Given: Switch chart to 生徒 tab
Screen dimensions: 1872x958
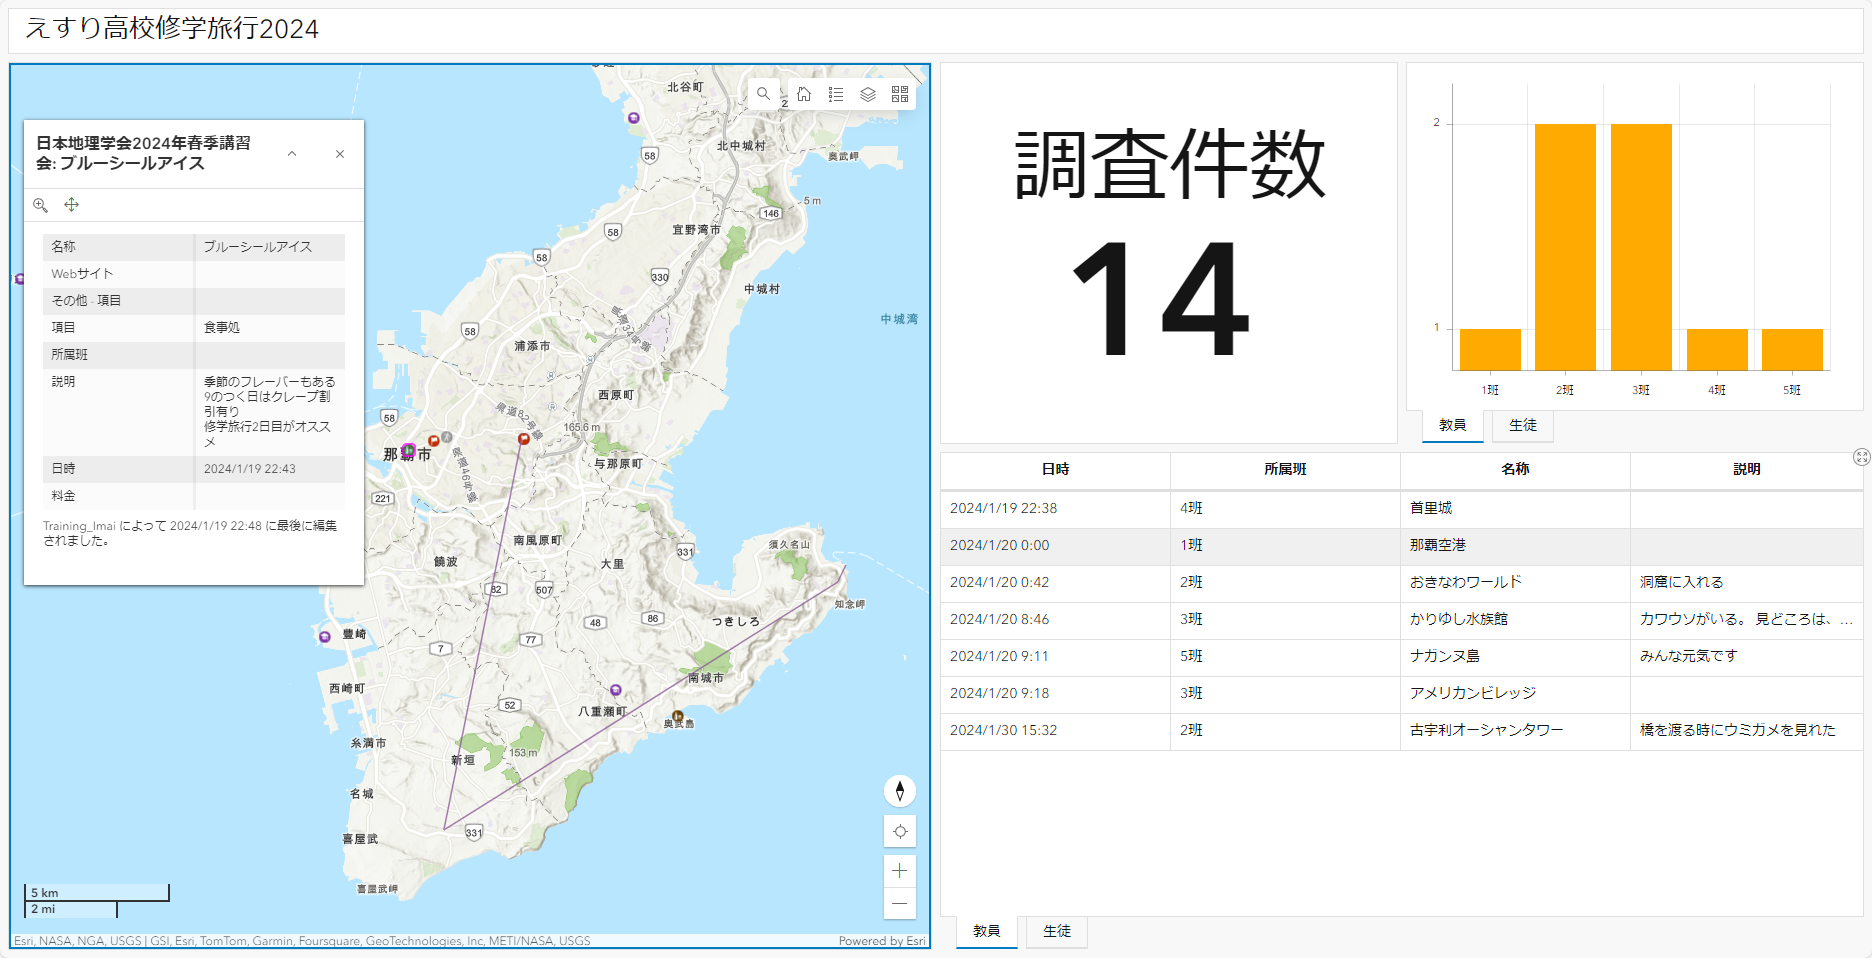Looking at the screenshot, I should click(x=1522, y=425).
